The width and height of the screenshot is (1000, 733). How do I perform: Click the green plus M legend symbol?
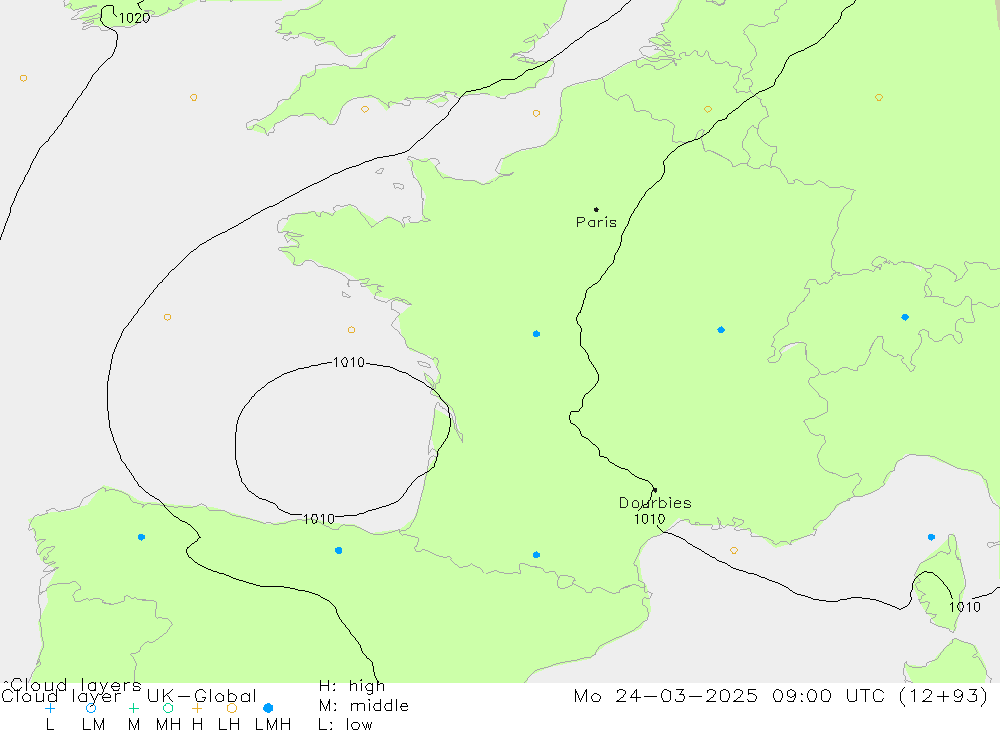coord(133,708)
